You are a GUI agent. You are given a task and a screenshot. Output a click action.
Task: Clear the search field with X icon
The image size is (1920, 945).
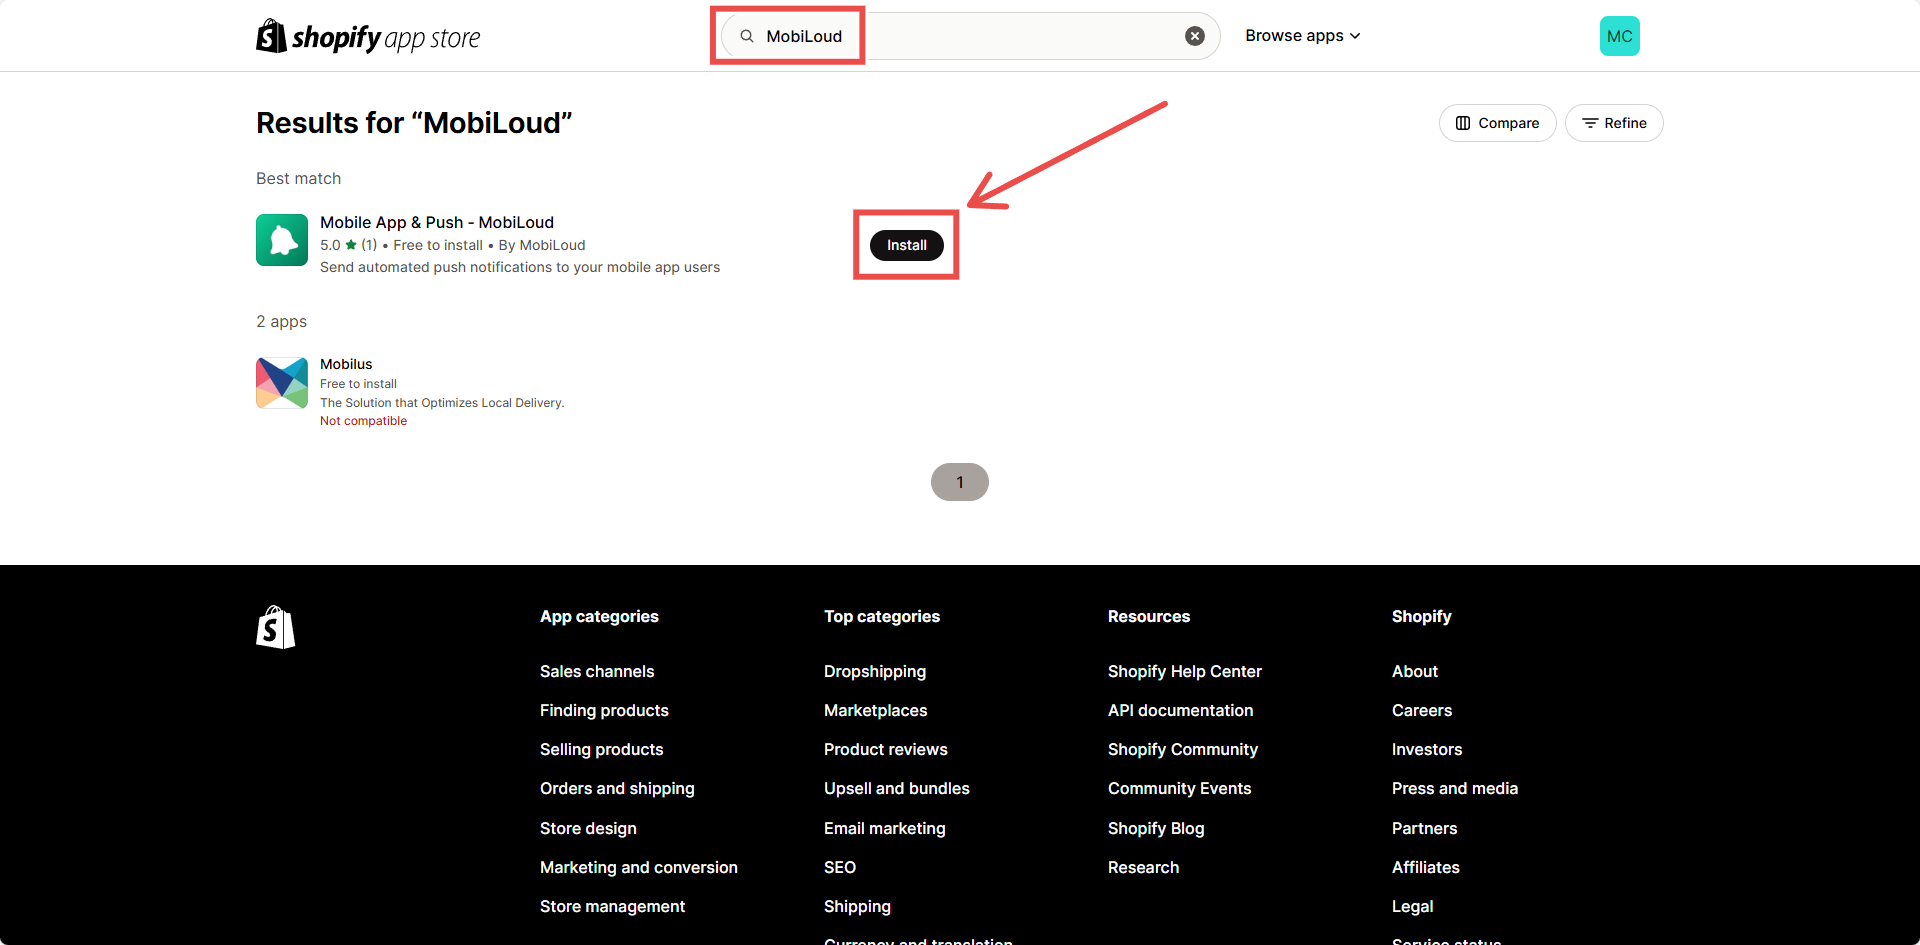1195,36
